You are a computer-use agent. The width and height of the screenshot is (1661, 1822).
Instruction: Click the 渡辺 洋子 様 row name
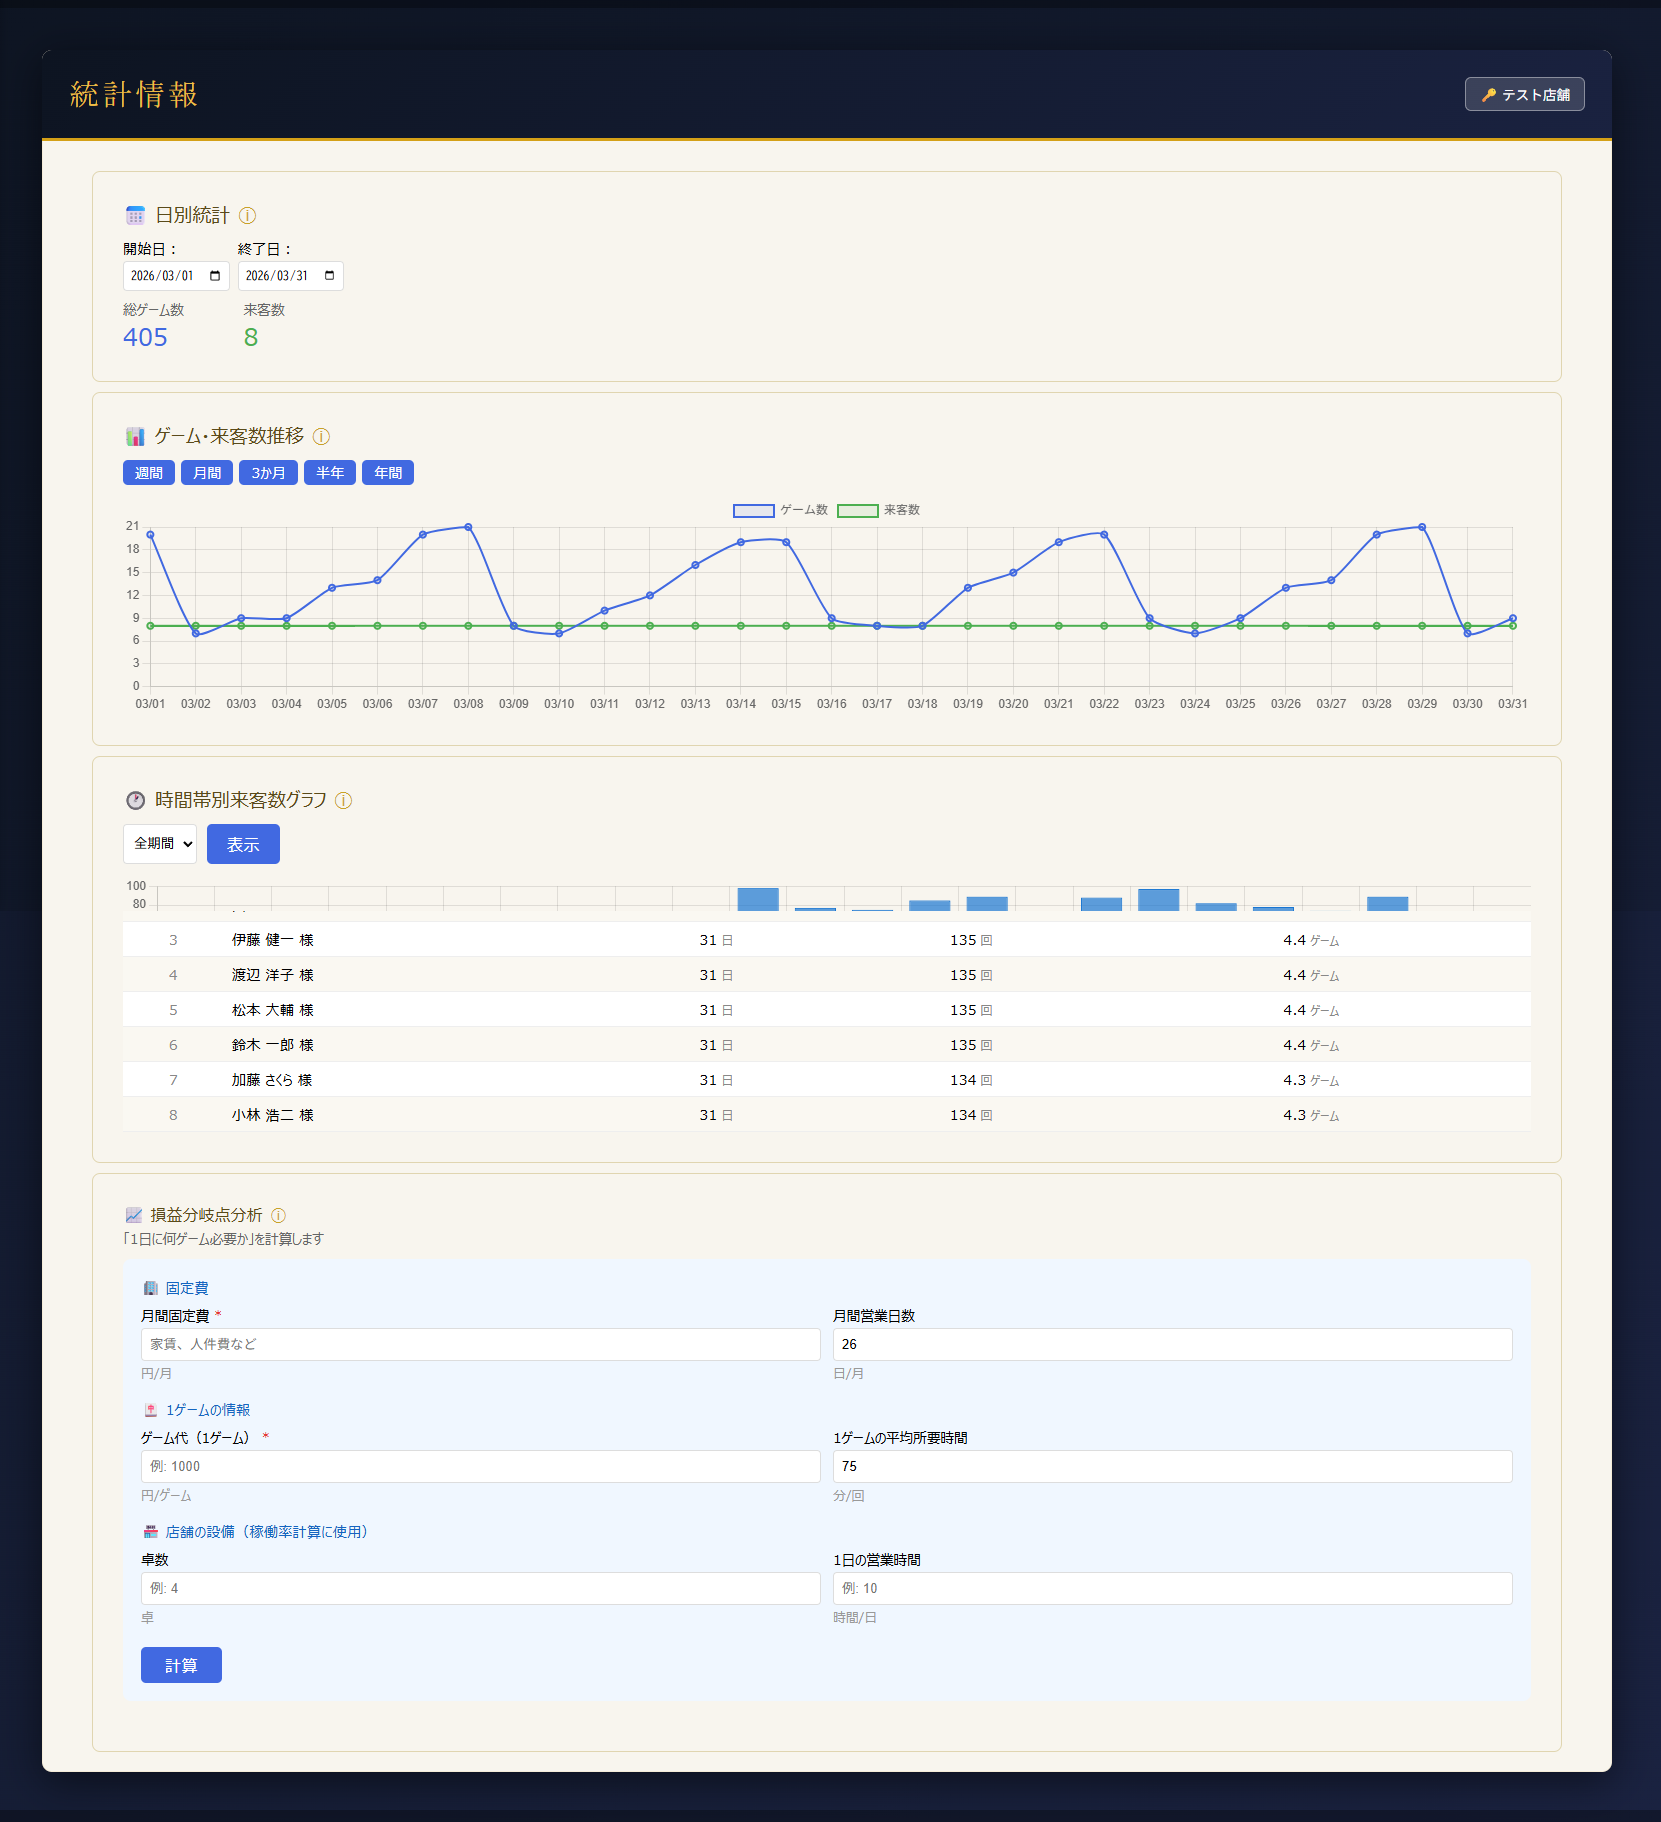pos(273,976)
